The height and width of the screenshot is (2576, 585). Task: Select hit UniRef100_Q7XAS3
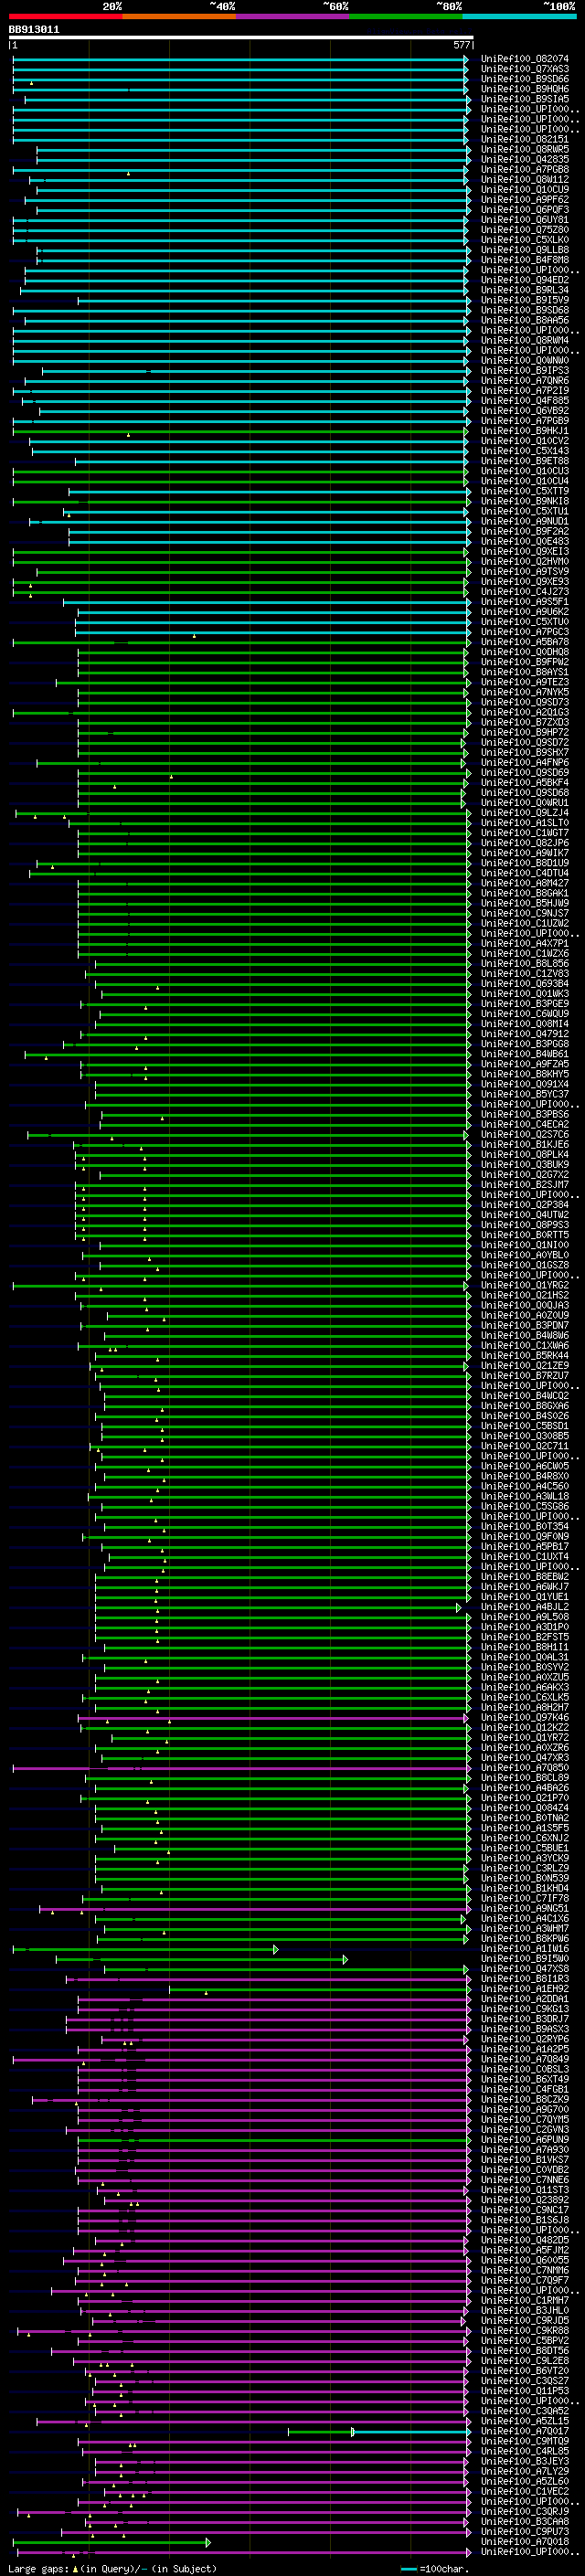525,69
